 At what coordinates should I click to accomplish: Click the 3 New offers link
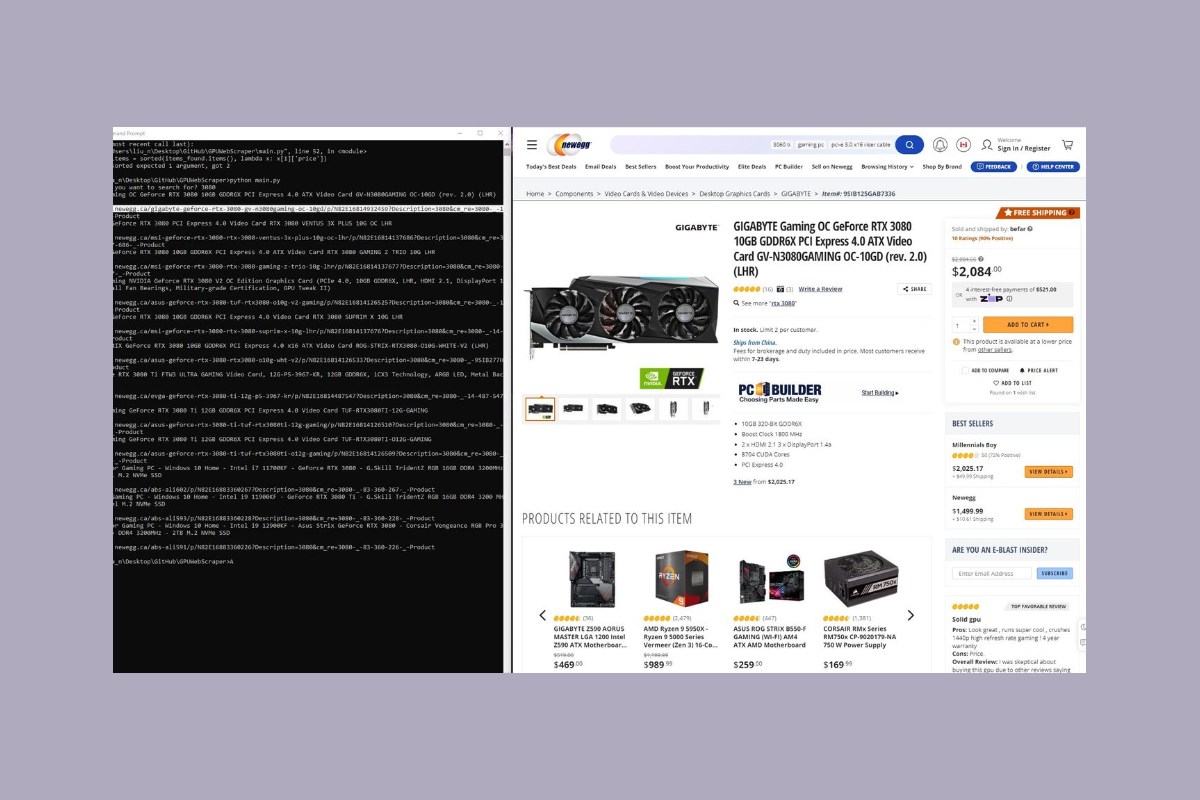[742, 482]
